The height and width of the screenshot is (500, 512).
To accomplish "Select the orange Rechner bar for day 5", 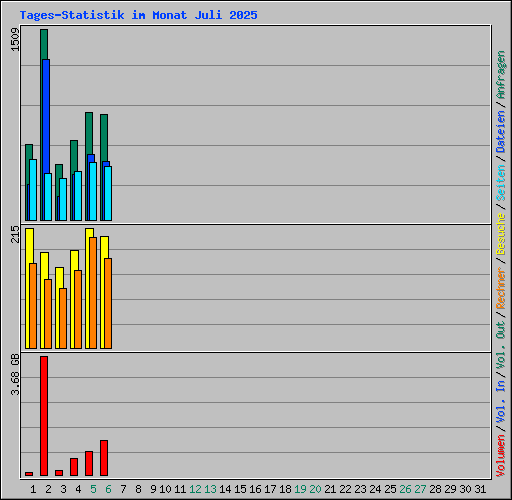I will (x=93, y=293).
